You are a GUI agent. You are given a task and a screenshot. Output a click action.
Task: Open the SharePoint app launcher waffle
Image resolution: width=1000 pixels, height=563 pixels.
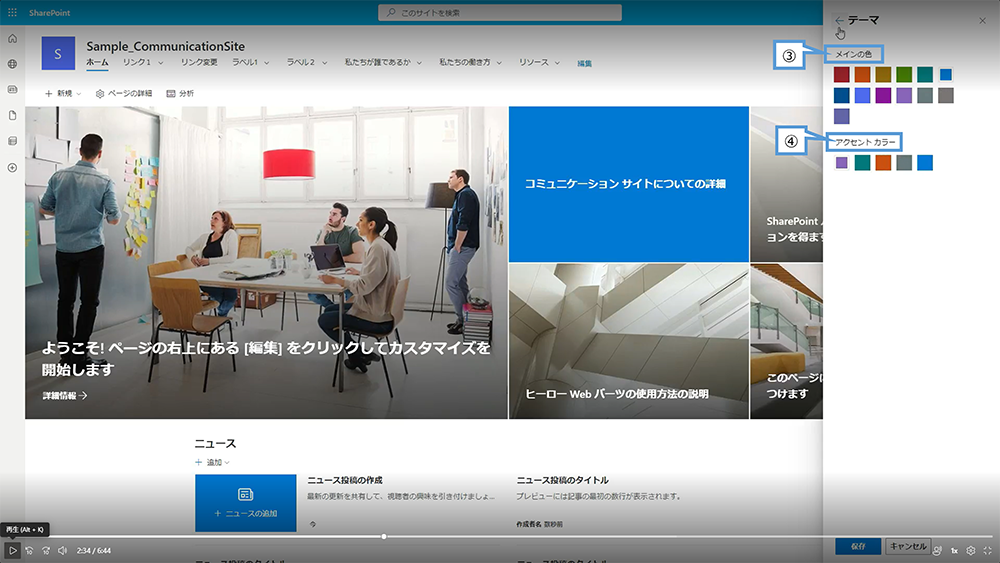(x=12, y=12)
